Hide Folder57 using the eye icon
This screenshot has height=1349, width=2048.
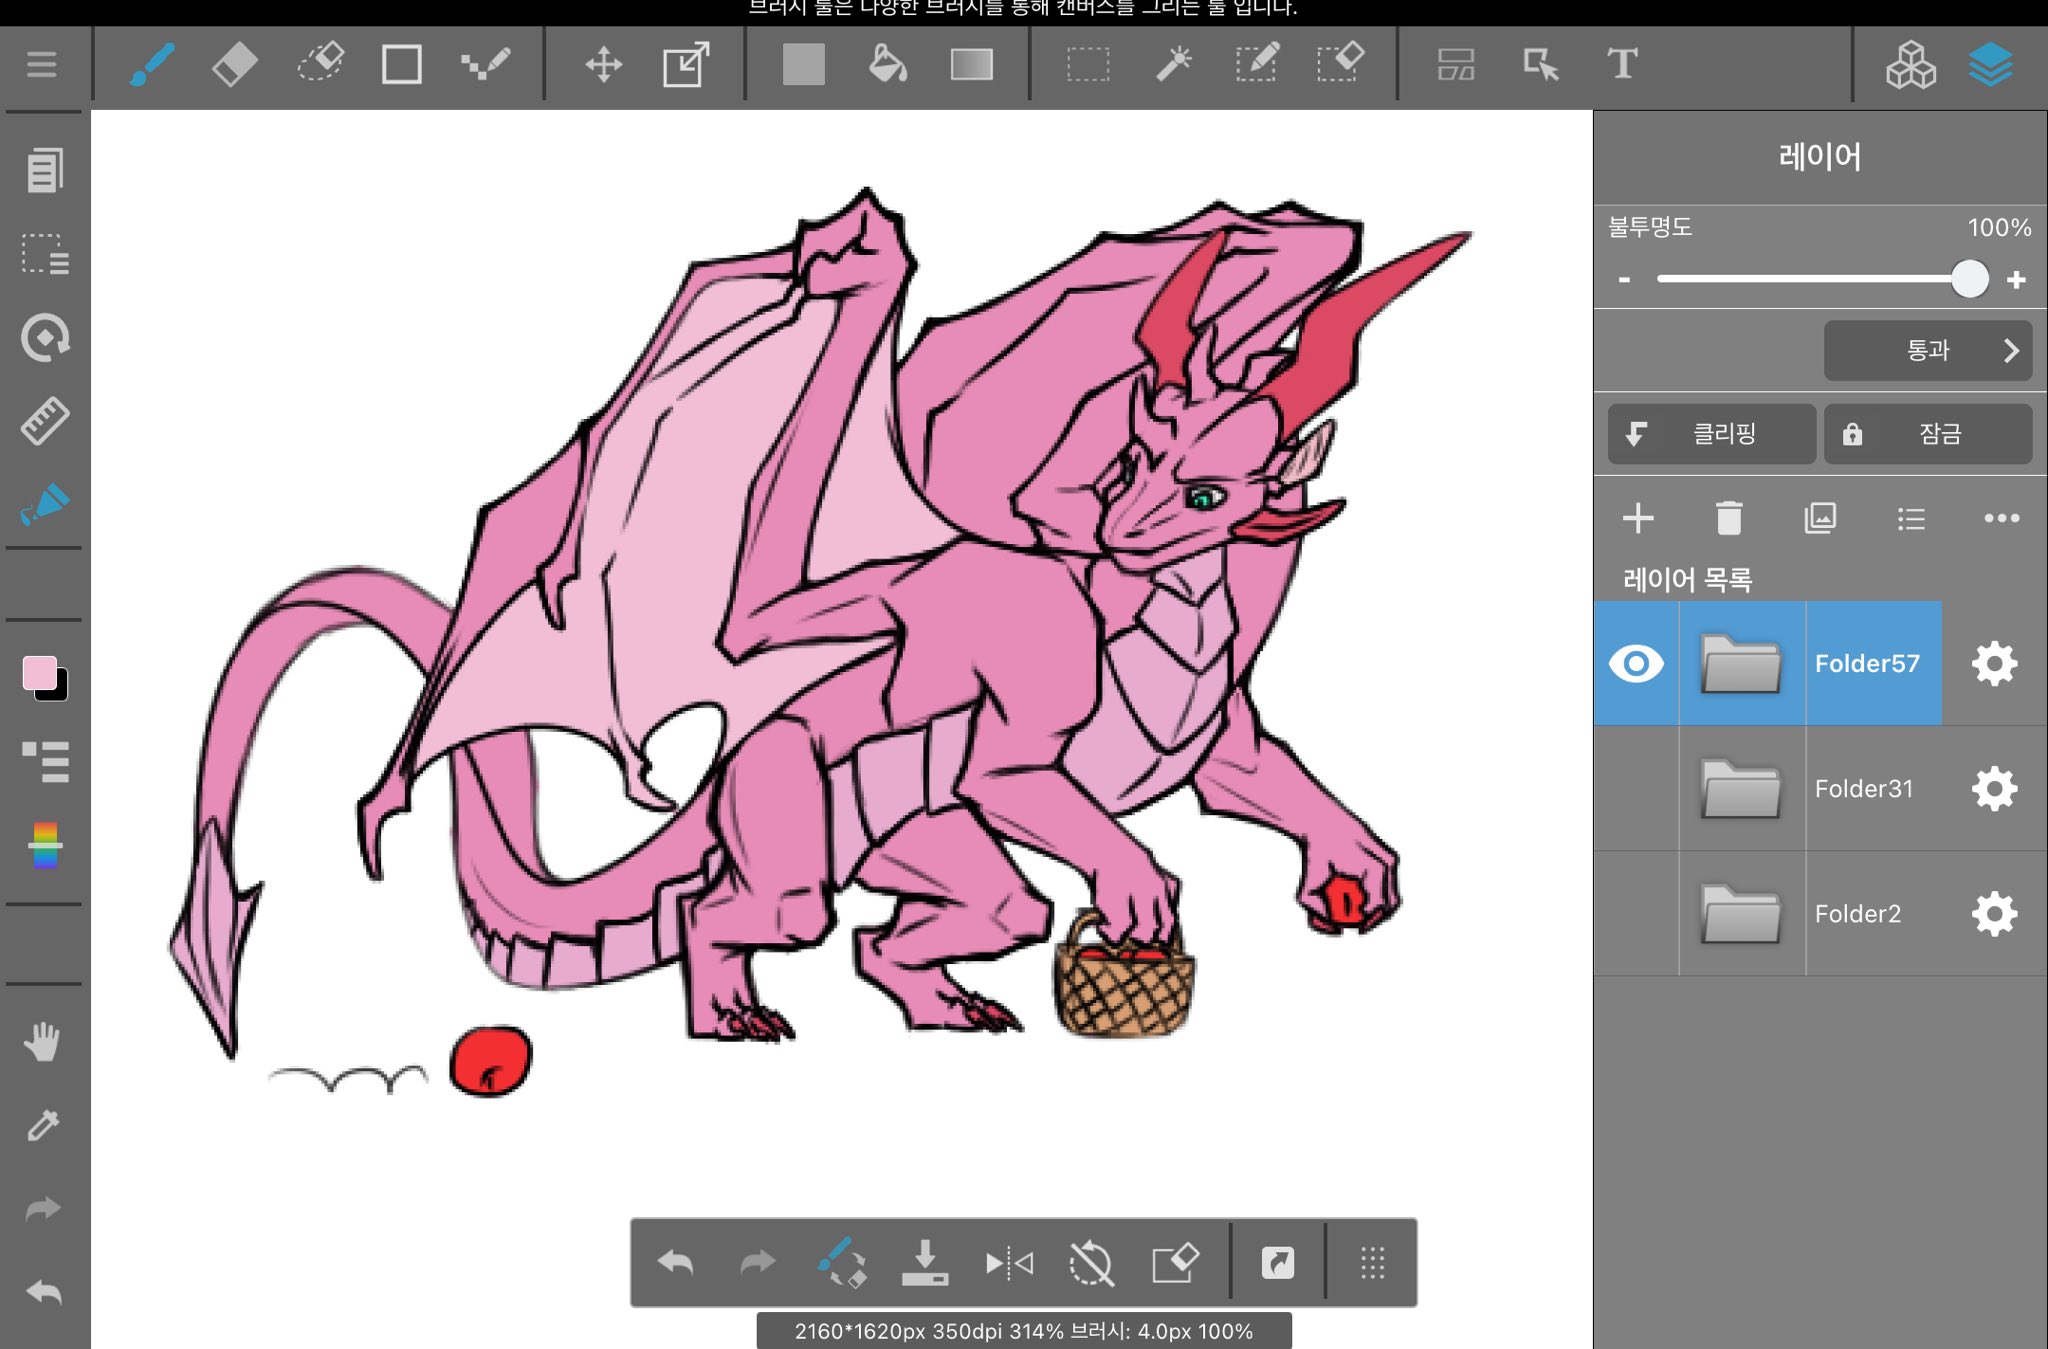point(1636,664)
